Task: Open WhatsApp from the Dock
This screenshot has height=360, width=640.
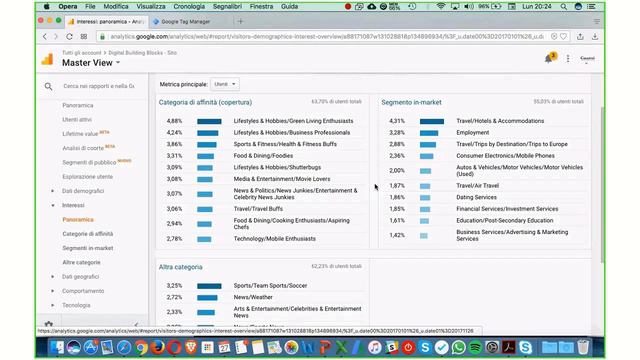Action: coord(458,347)
